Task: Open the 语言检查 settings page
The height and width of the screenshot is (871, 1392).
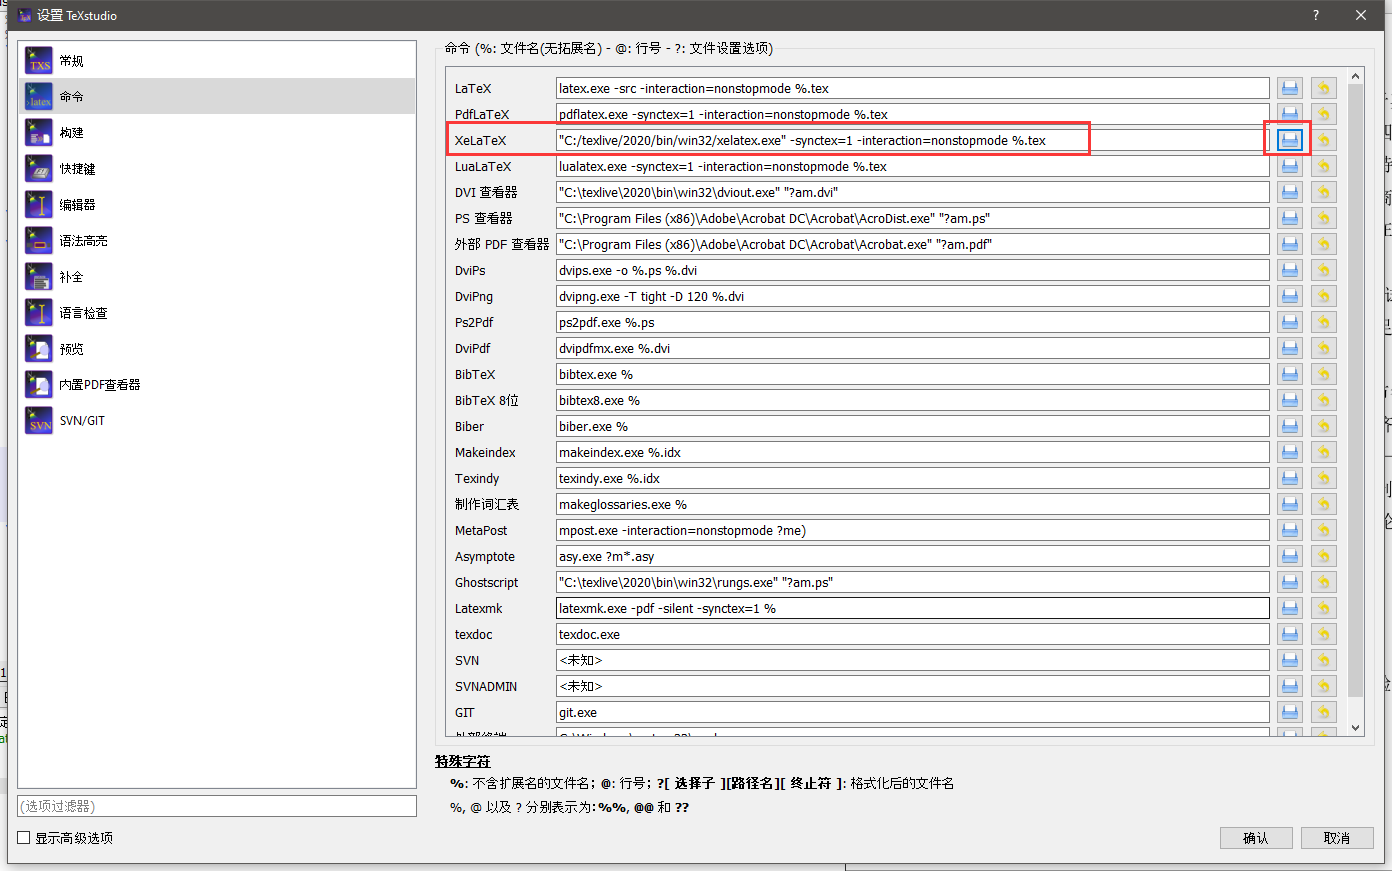Action: [38, 312]
